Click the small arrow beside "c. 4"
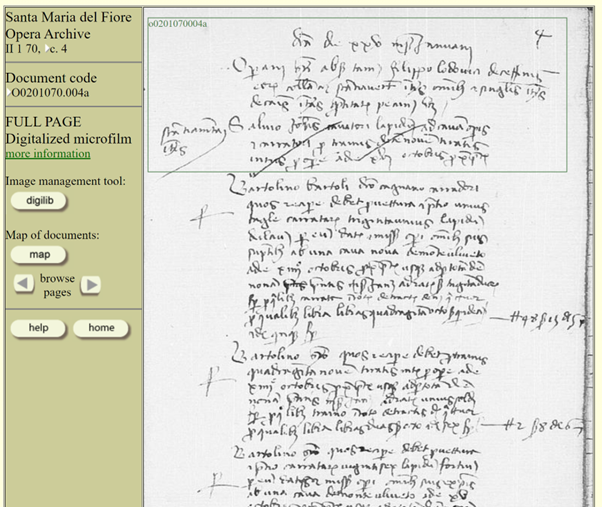This screenshot has height=507, width=602. (47, 48)
